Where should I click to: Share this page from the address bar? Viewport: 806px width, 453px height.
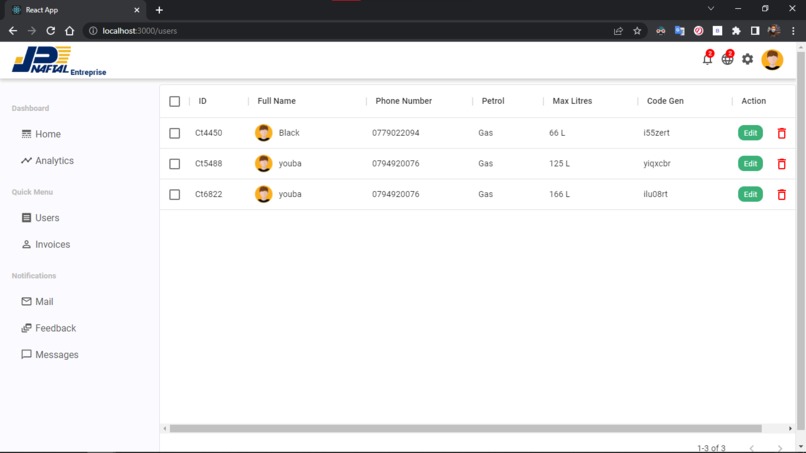618,31
